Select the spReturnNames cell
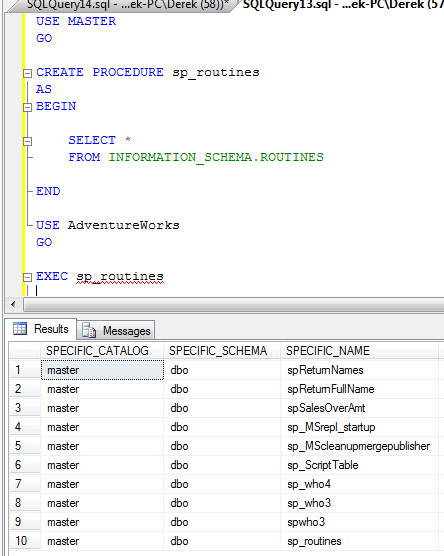 (x=359, y=370)
